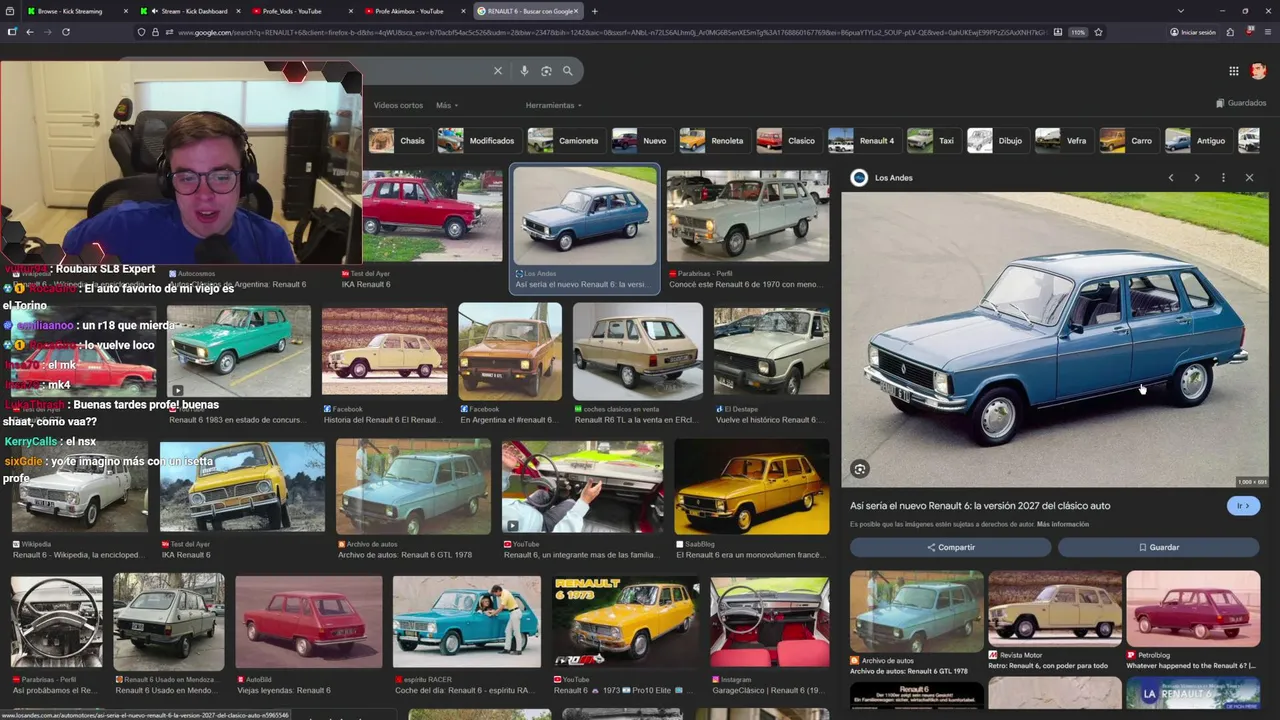1280x720 pixels.
Task: Open Google Lens image search icon
Action: coord(546,71)
